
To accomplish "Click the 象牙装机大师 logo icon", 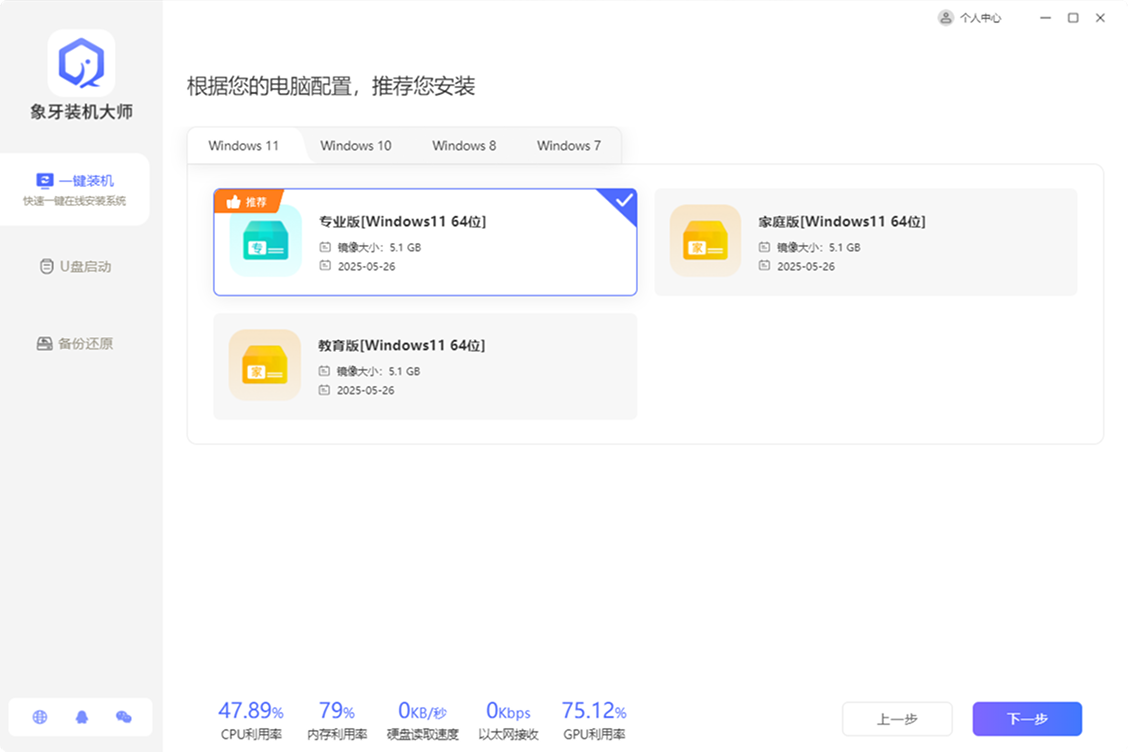I will (x=80, y=62).
